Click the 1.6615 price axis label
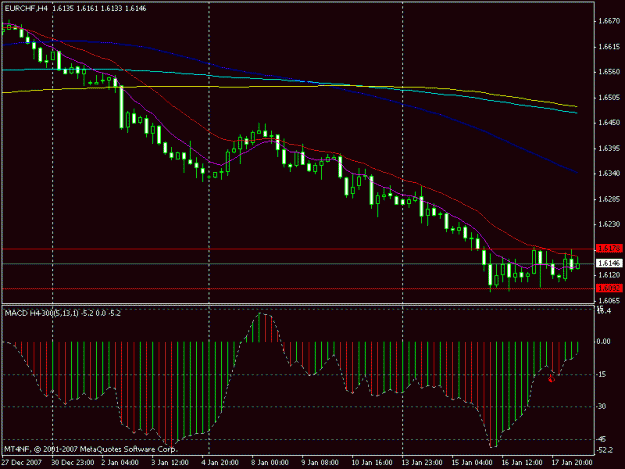 point(609,47)
